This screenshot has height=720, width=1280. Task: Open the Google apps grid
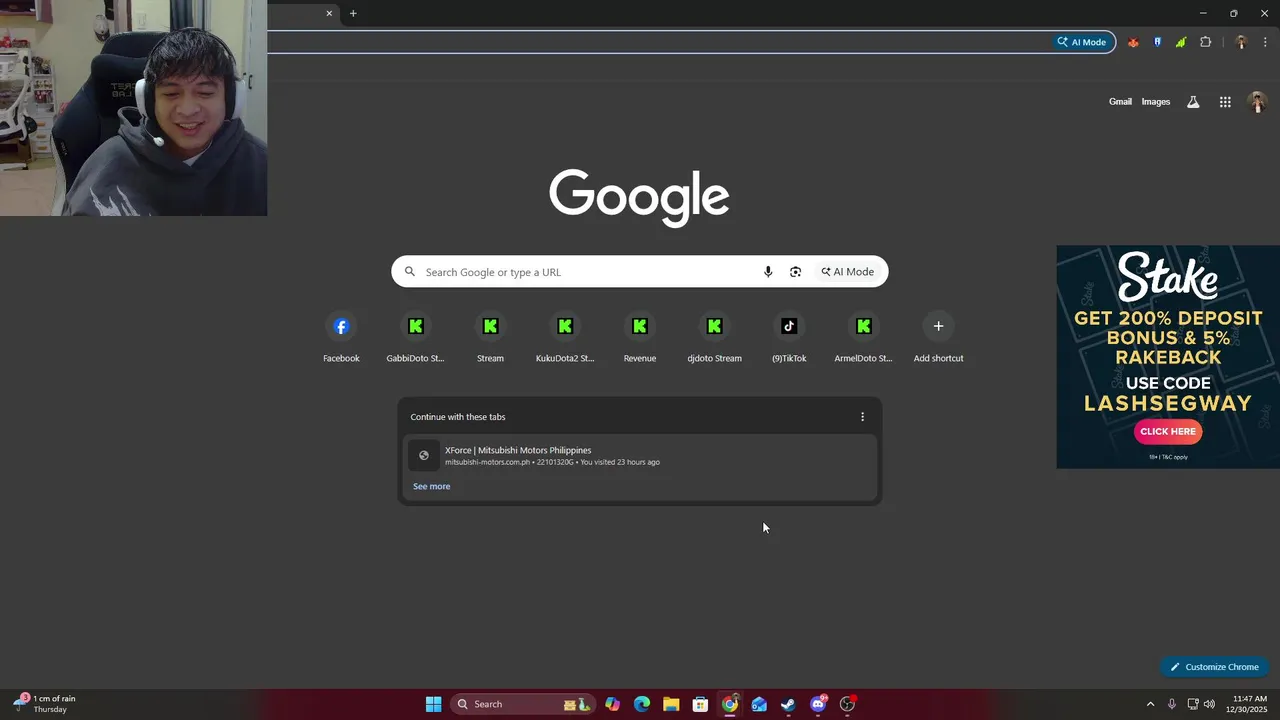(1225, 102)
